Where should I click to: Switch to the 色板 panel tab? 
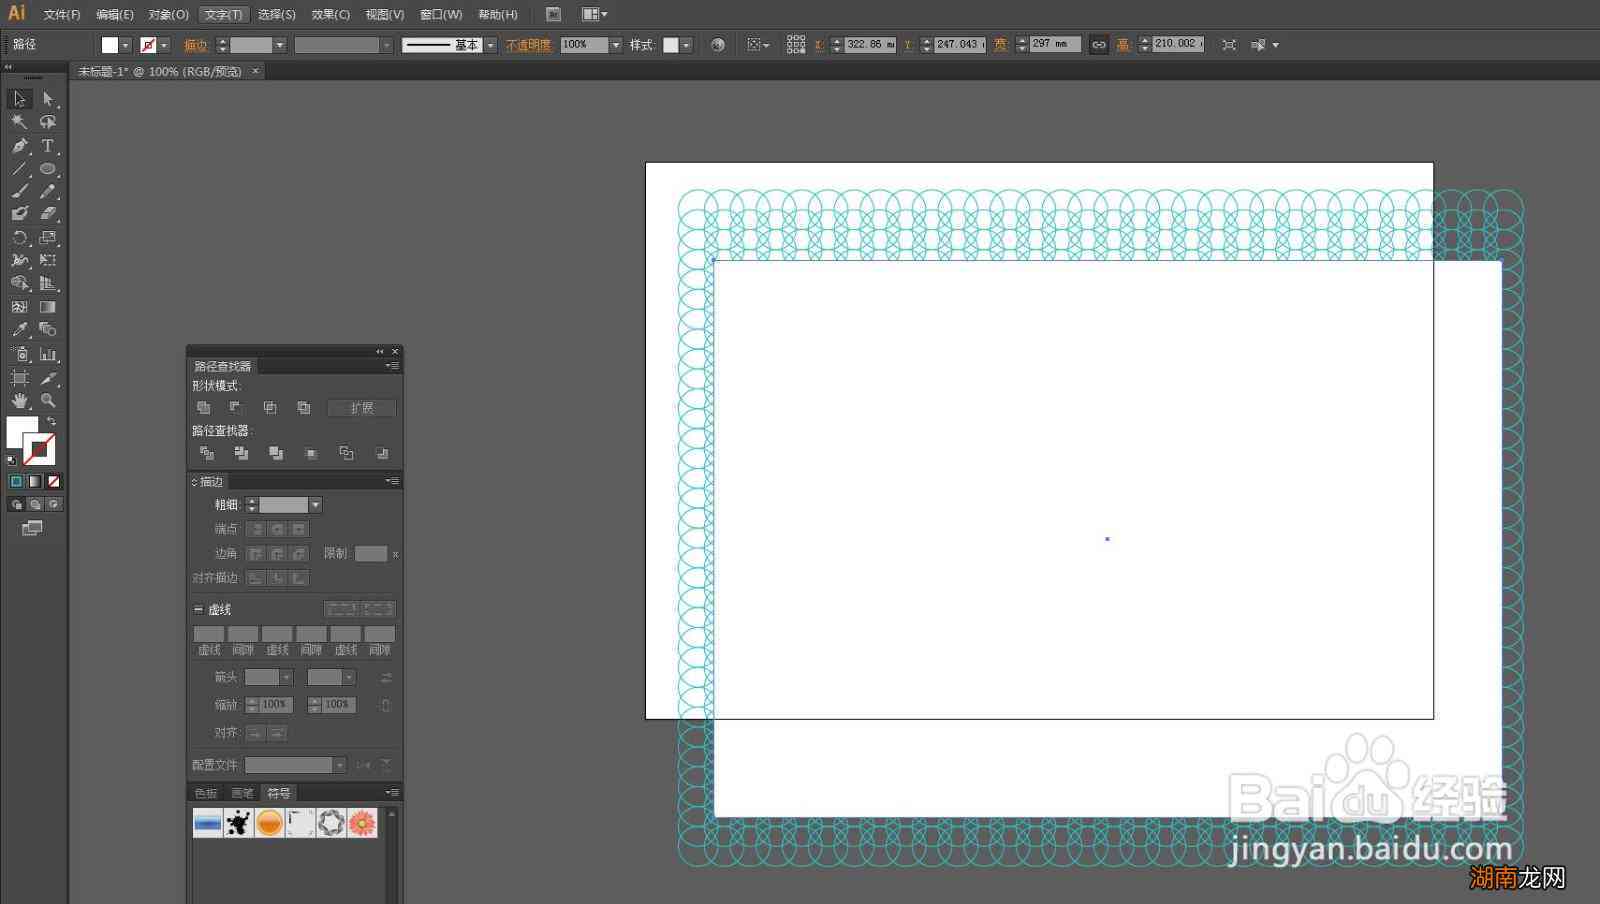click(206, 793)
